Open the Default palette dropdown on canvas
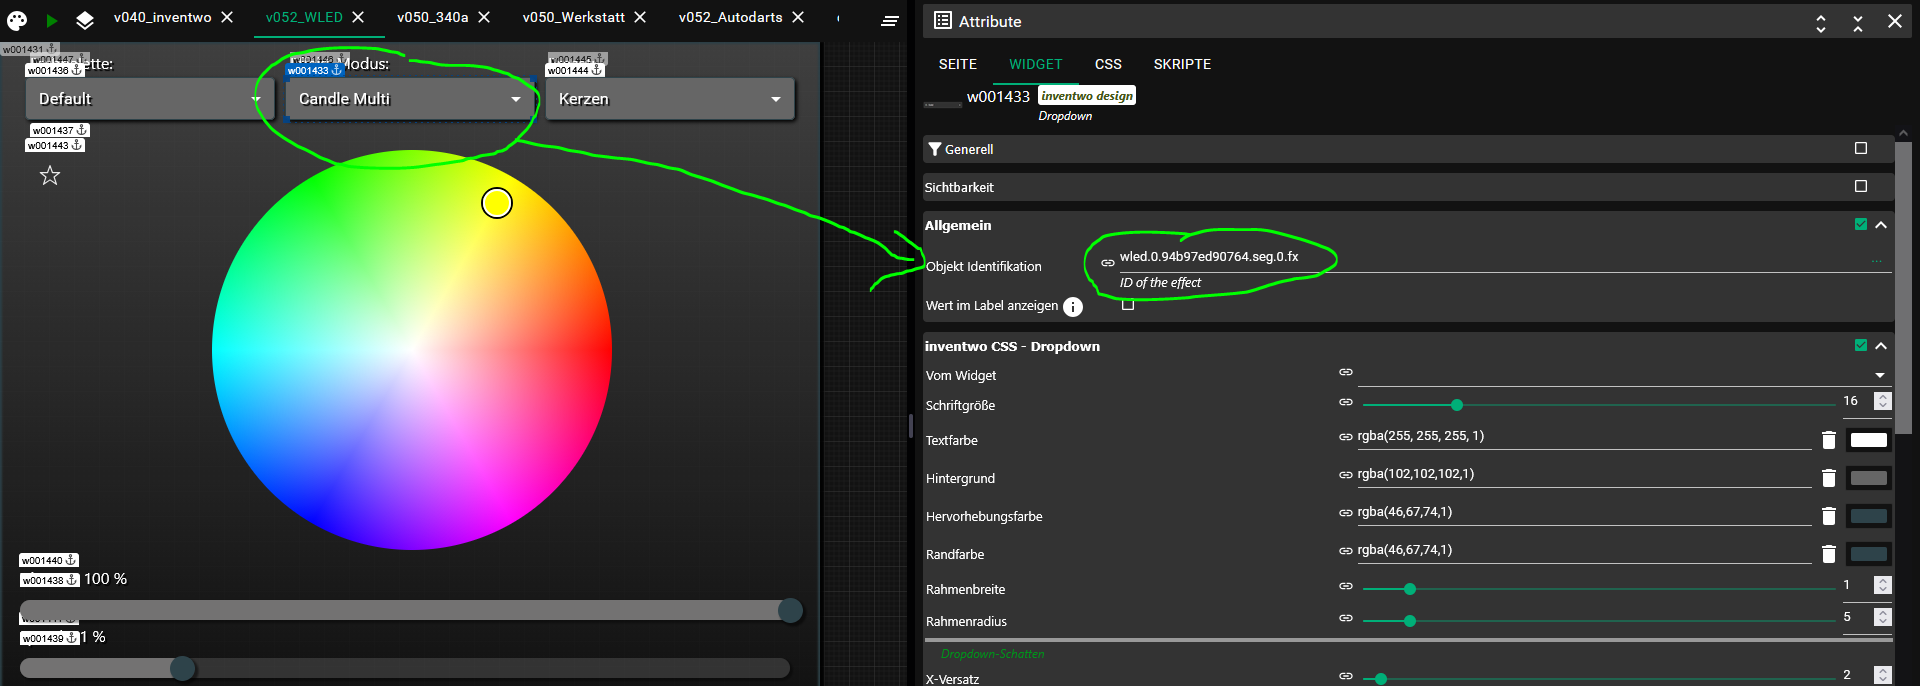This screenshot has width=1920, height=686. (150, 99)
